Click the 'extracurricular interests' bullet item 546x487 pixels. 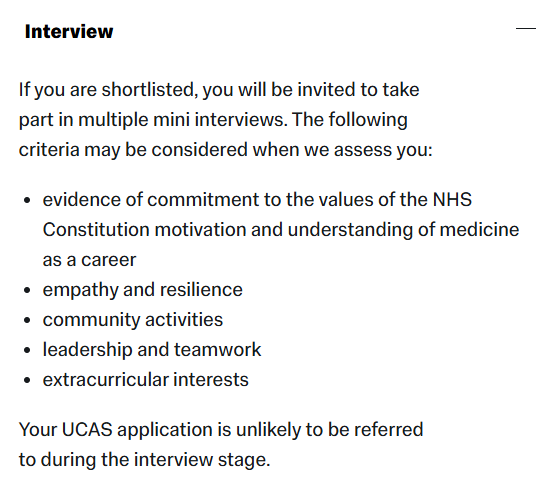tap(146, 379)
